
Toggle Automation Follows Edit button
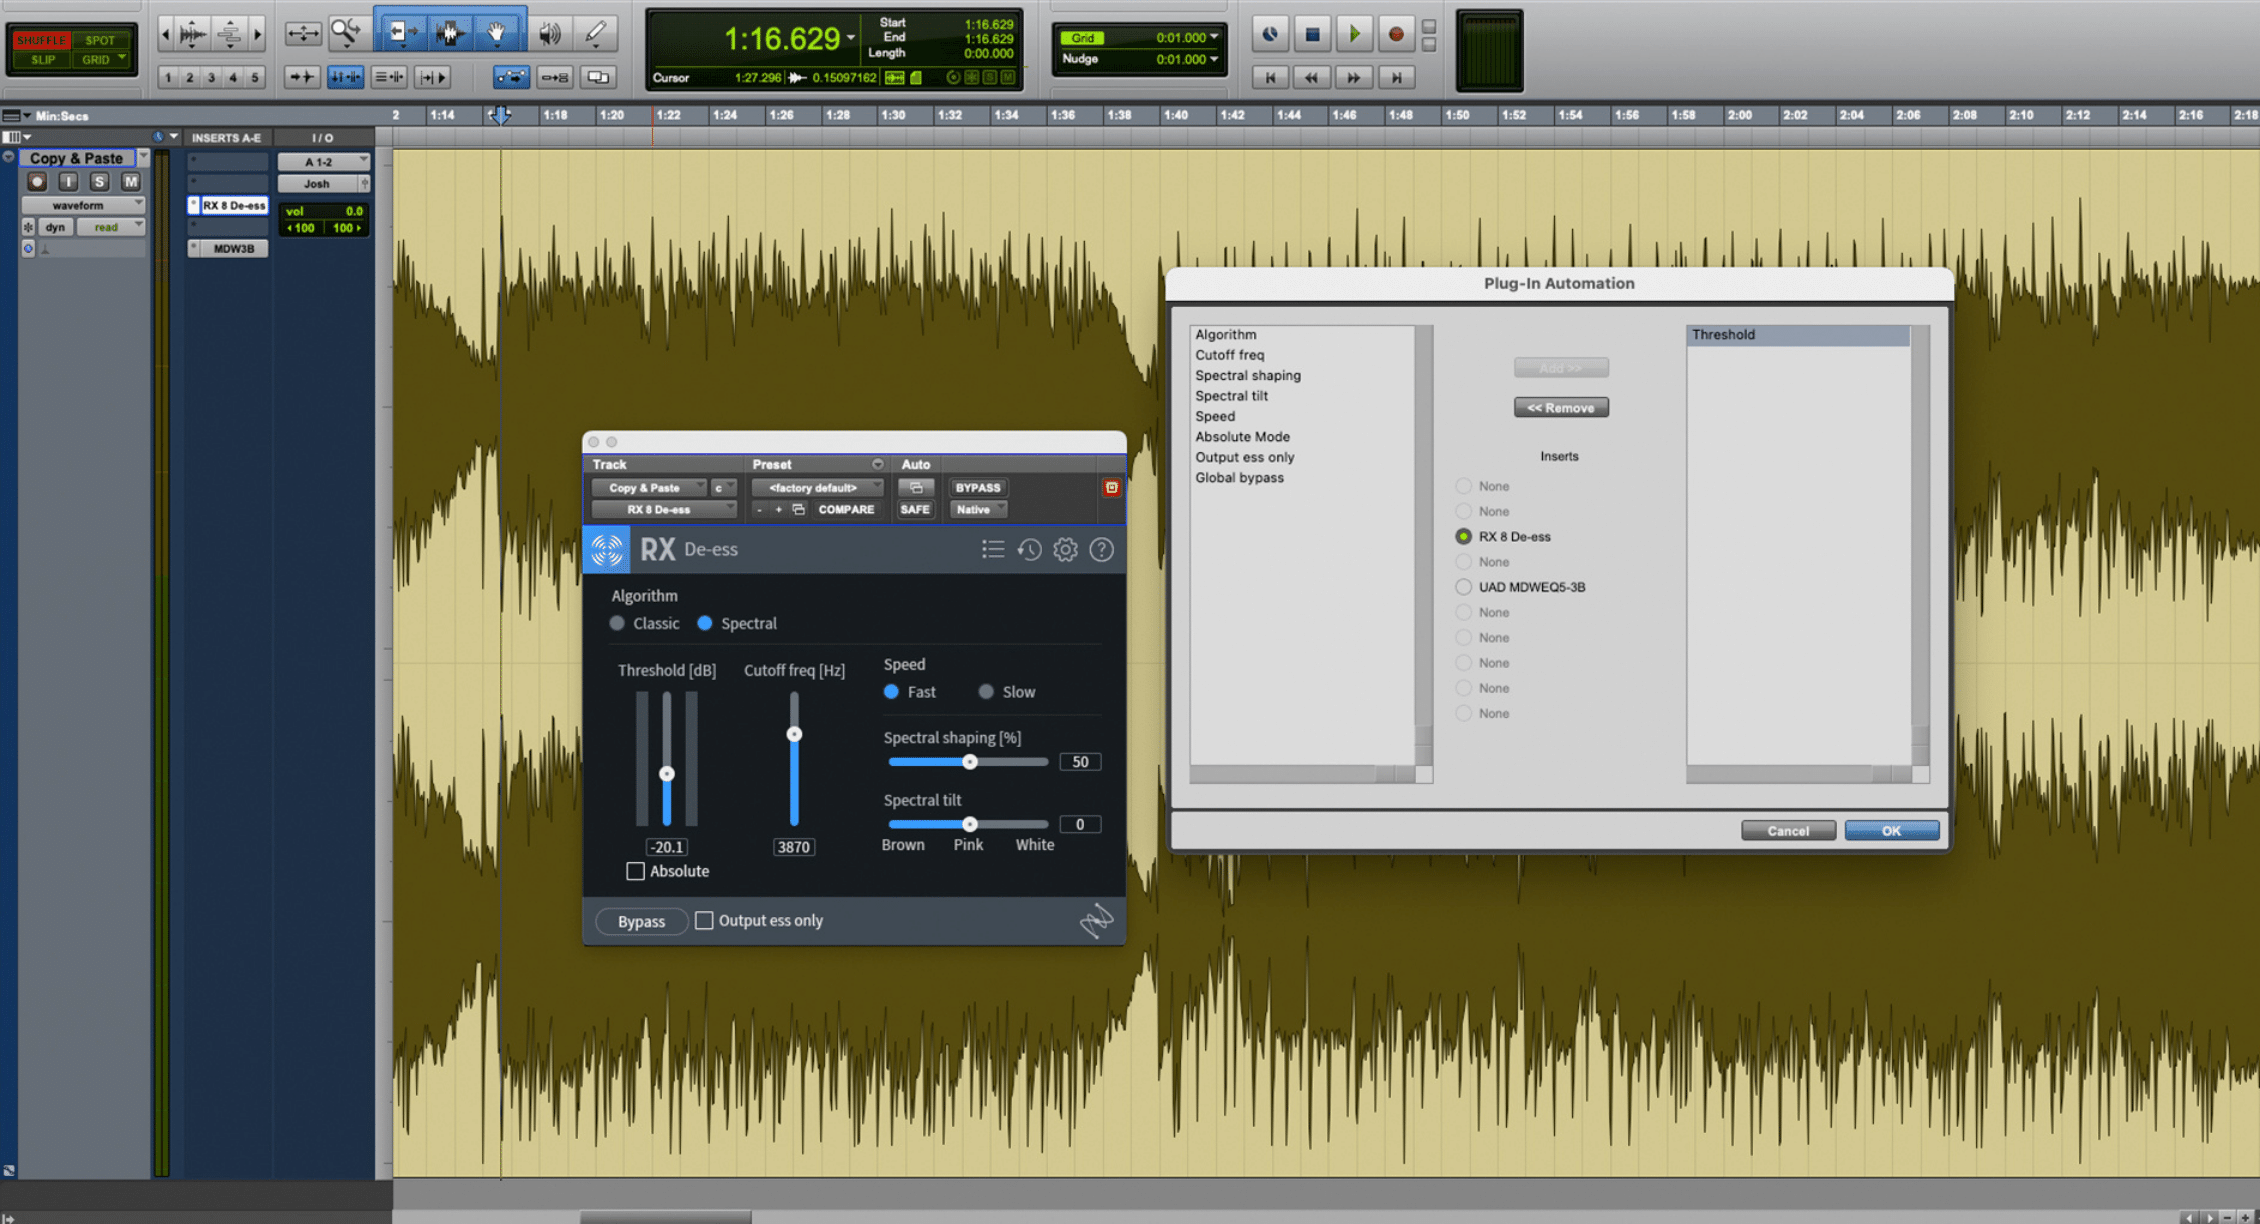point(512,77)
